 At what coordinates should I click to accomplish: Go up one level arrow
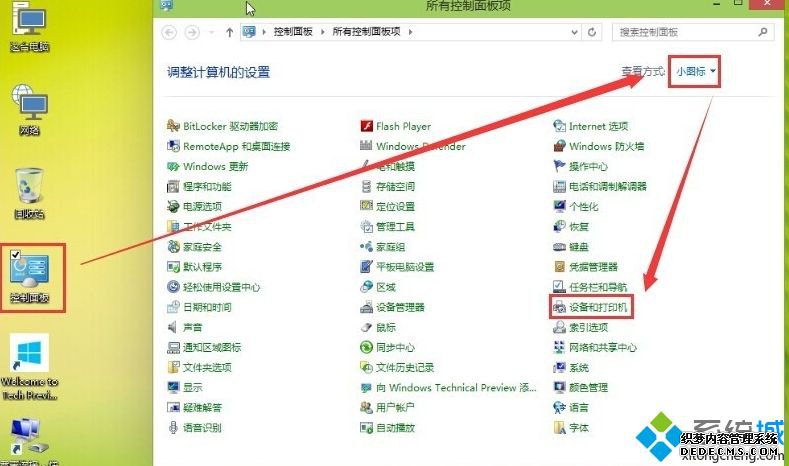[x=229, y=32]
